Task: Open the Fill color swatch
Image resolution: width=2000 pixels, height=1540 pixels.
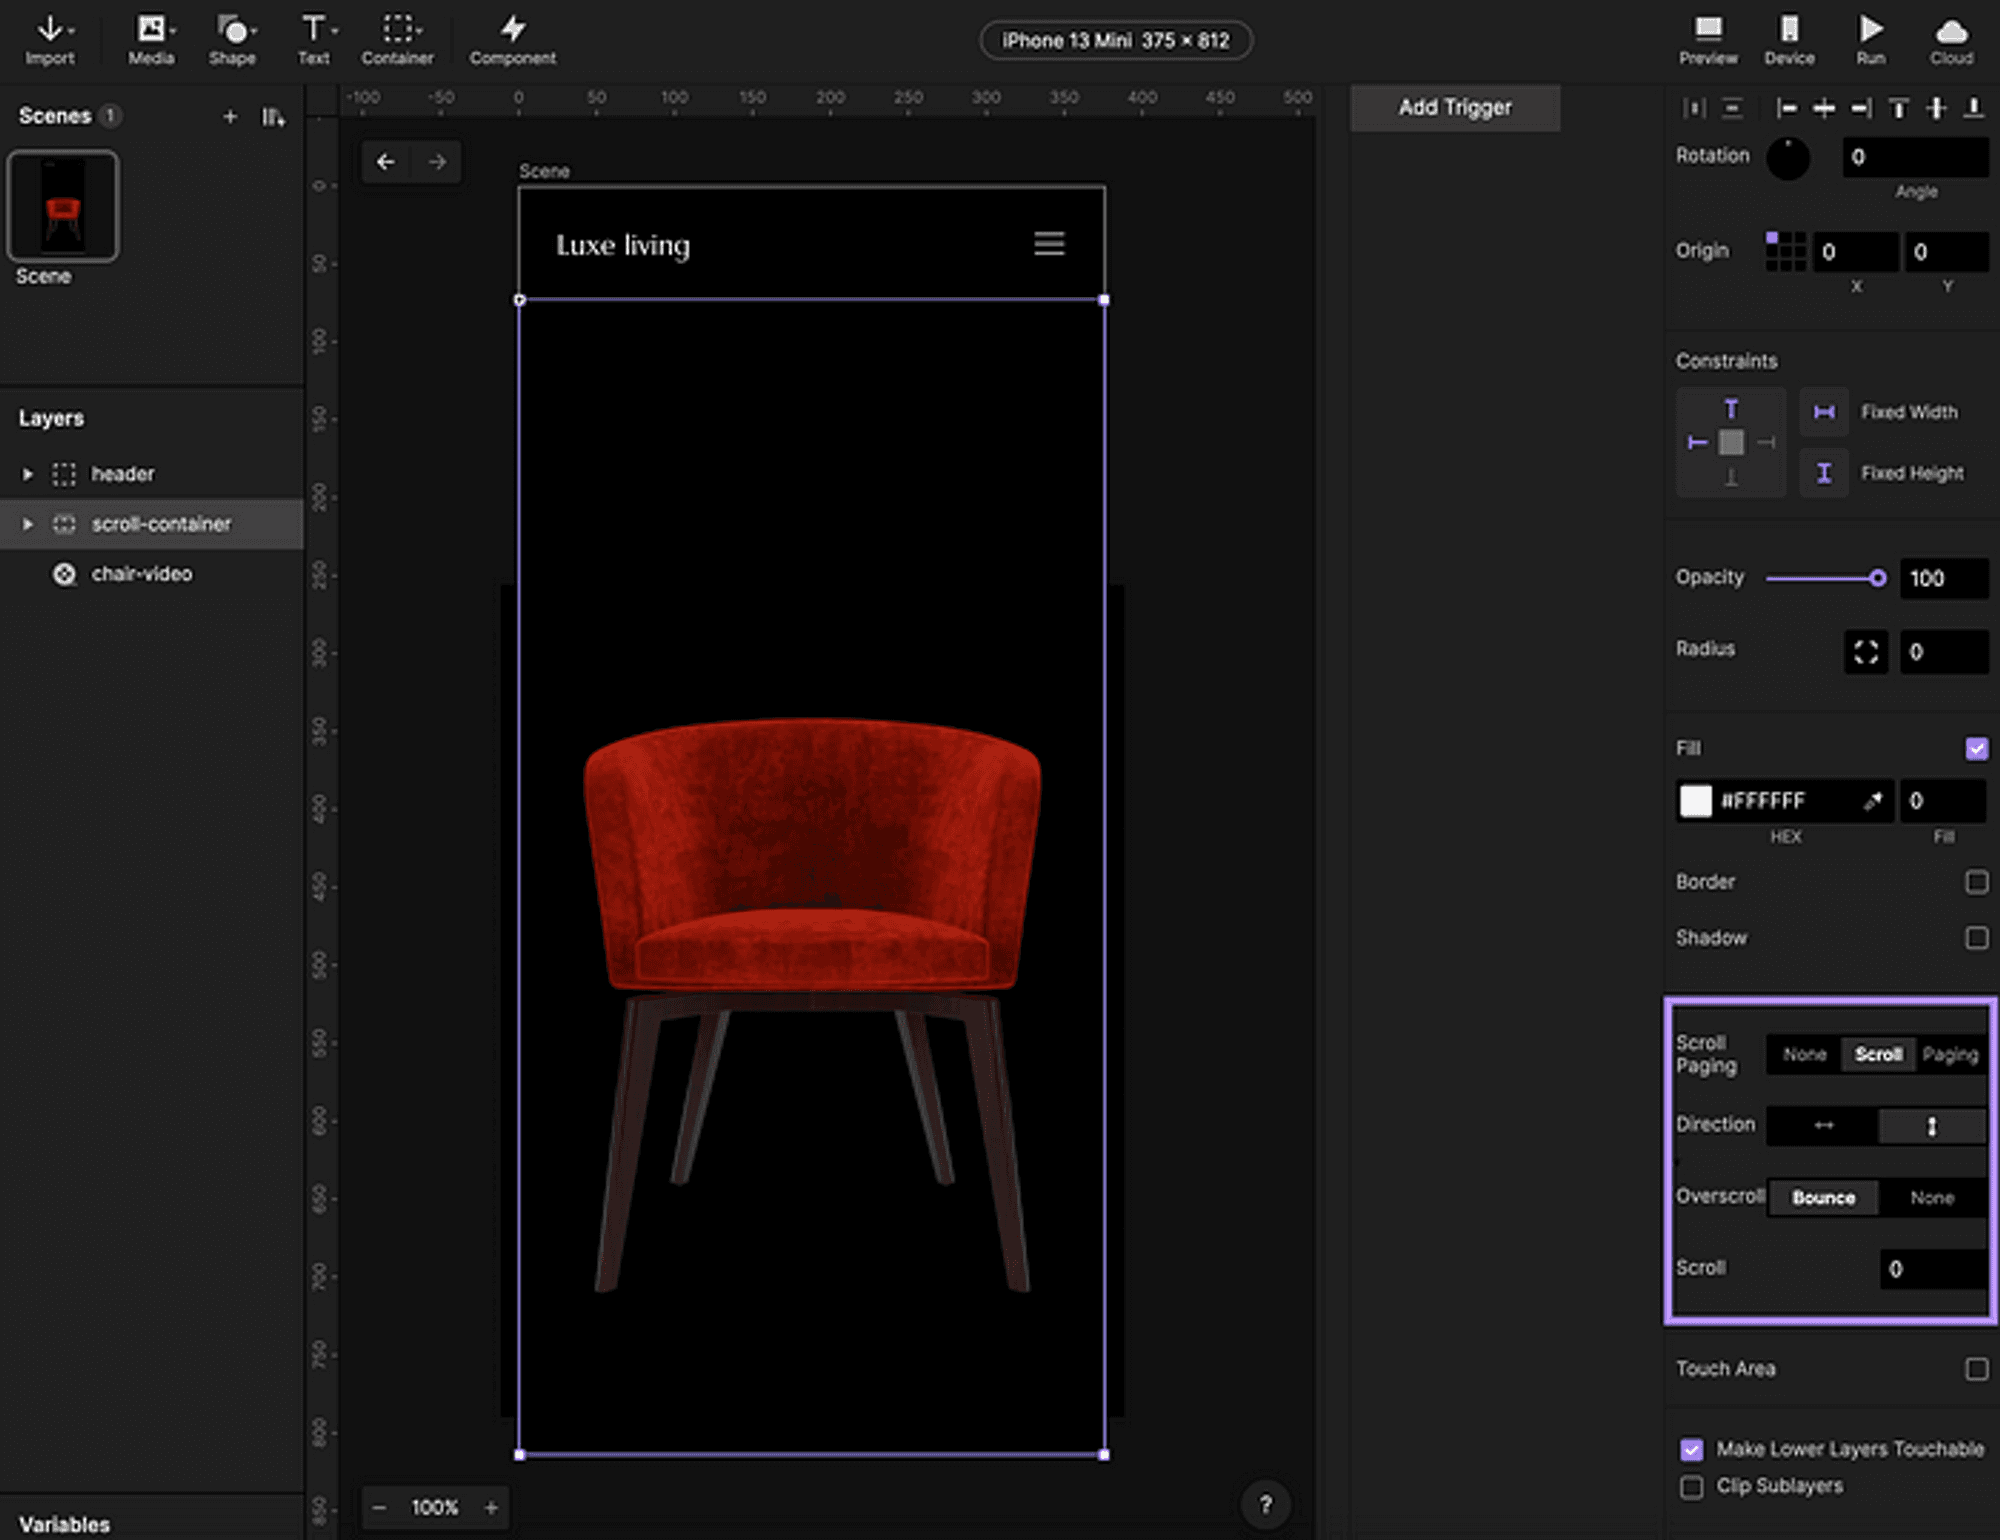Action: 1696,801
